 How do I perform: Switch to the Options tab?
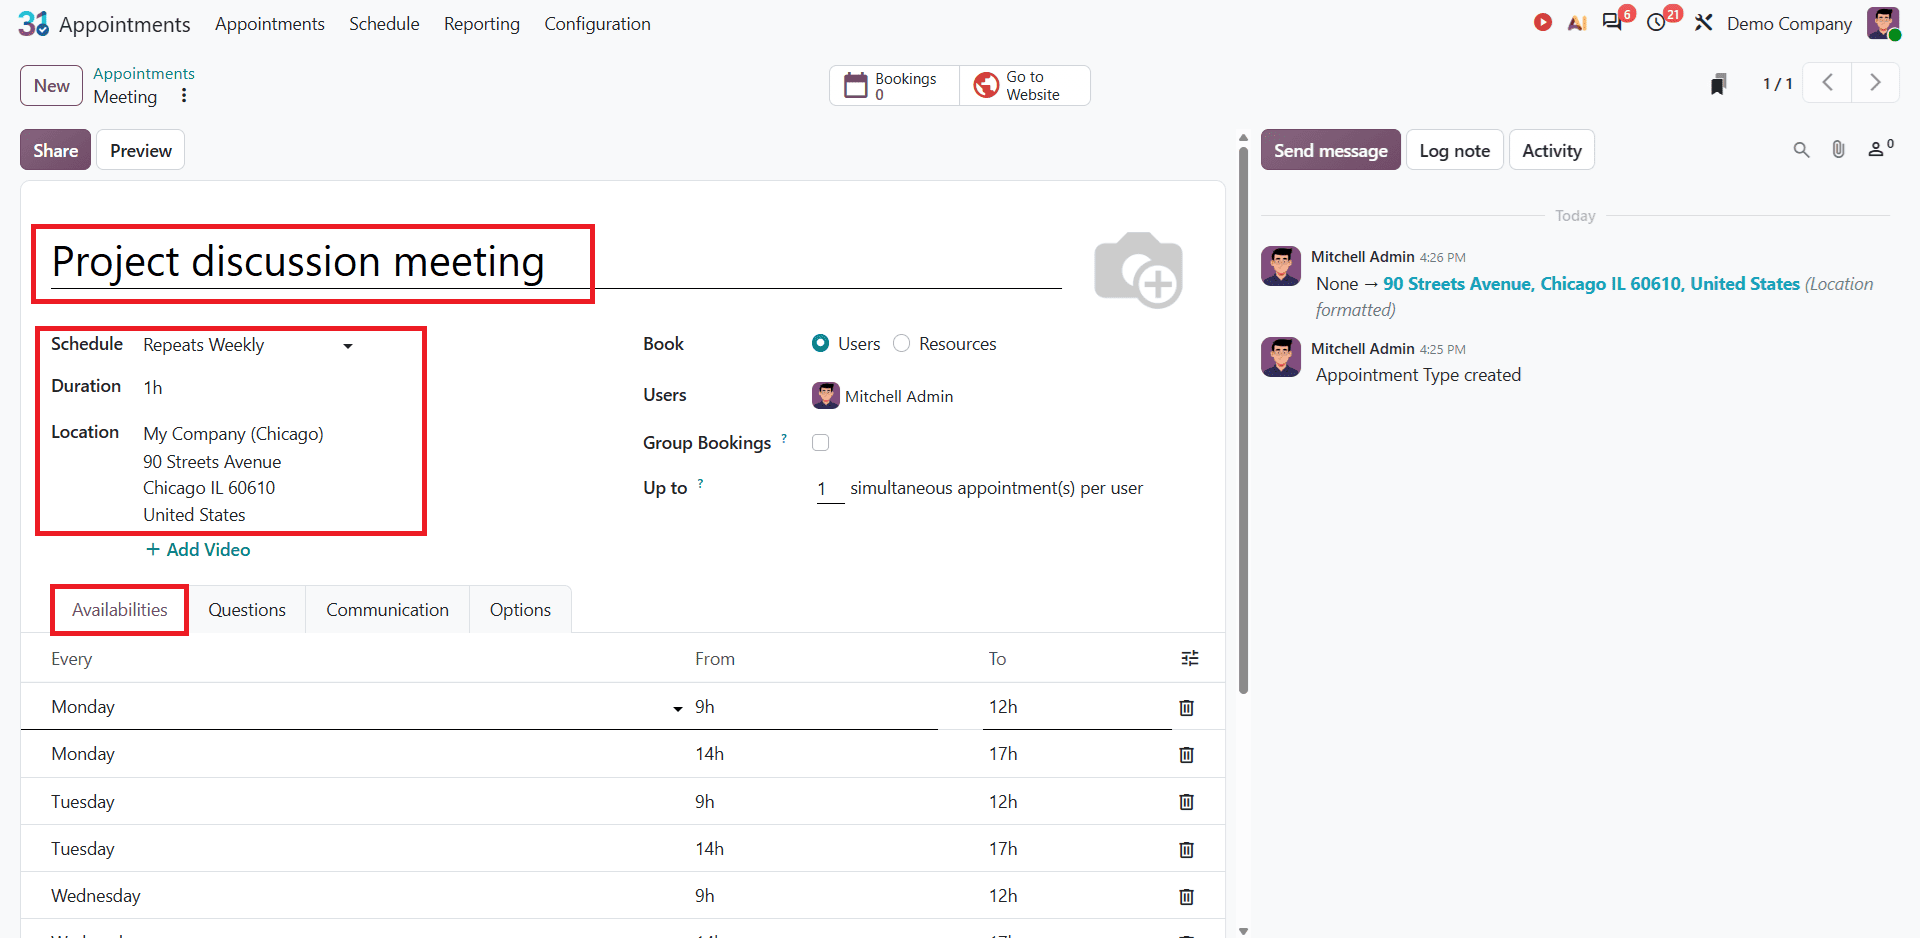[520, 609]
